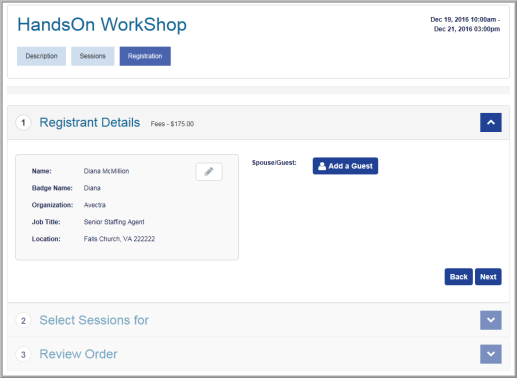Image resolution: width=517 pixels, height=378 pixels.
Task: Collapse the Registrant Details section chevron
Action: pyautogui.click(x=491, y=122)
